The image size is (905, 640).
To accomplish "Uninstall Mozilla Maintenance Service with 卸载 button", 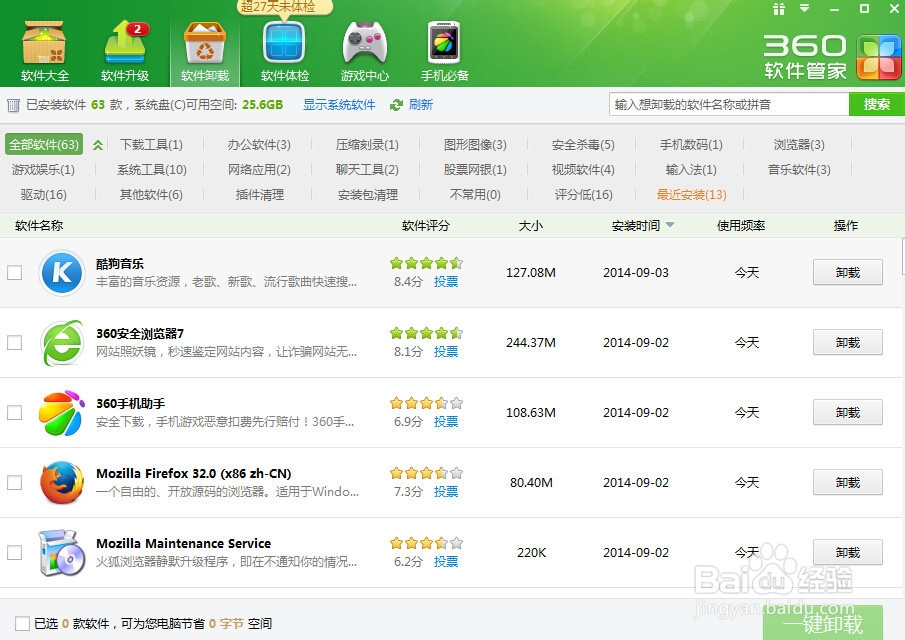I will click(x=848, y=553).
